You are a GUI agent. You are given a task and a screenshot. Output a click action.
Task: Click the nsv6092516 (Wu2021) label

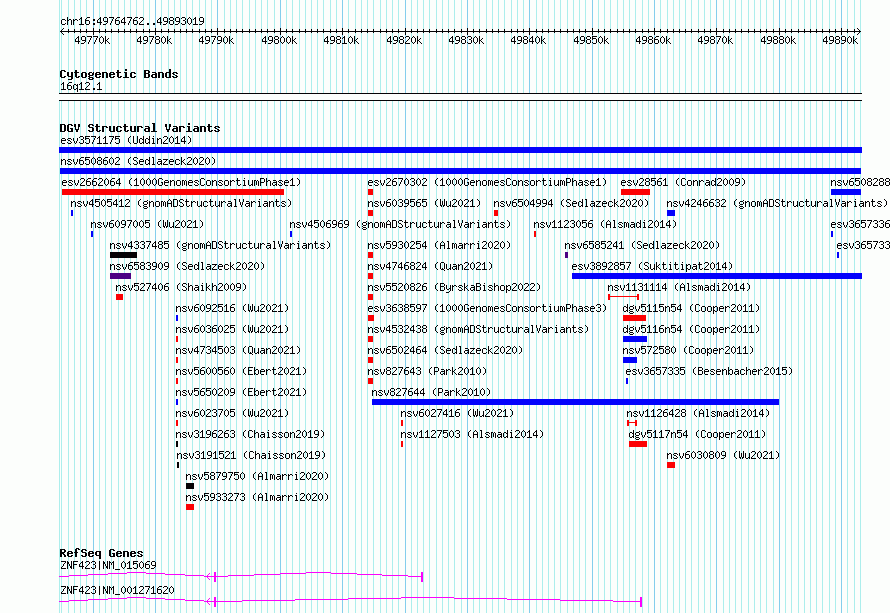coord(232,308)
